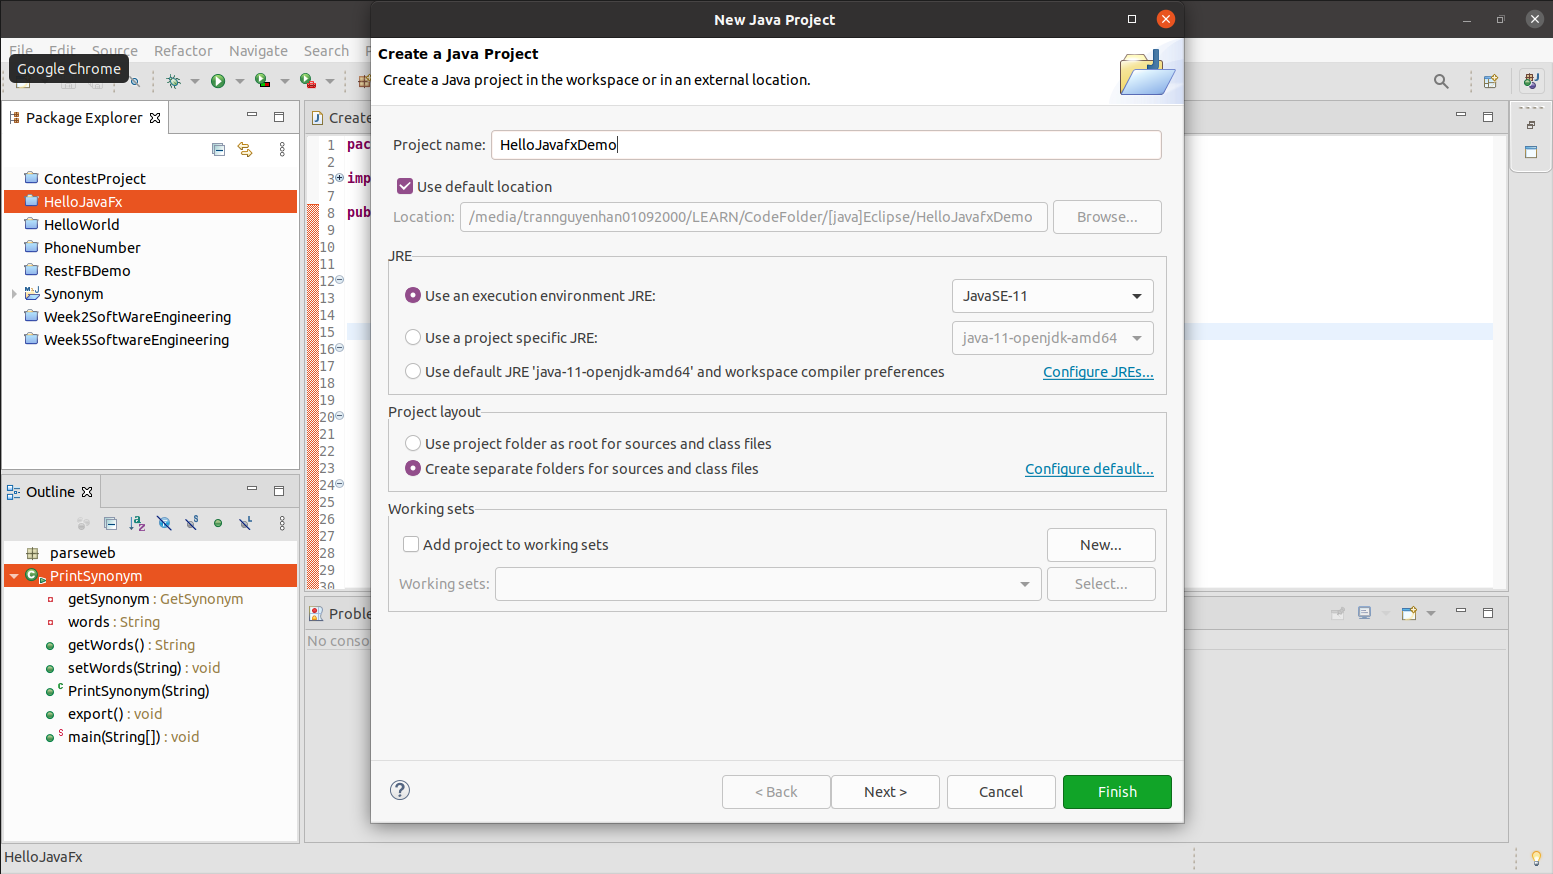Select Use a project specific JRE
1553x874 pixels.
pos(413,338)
